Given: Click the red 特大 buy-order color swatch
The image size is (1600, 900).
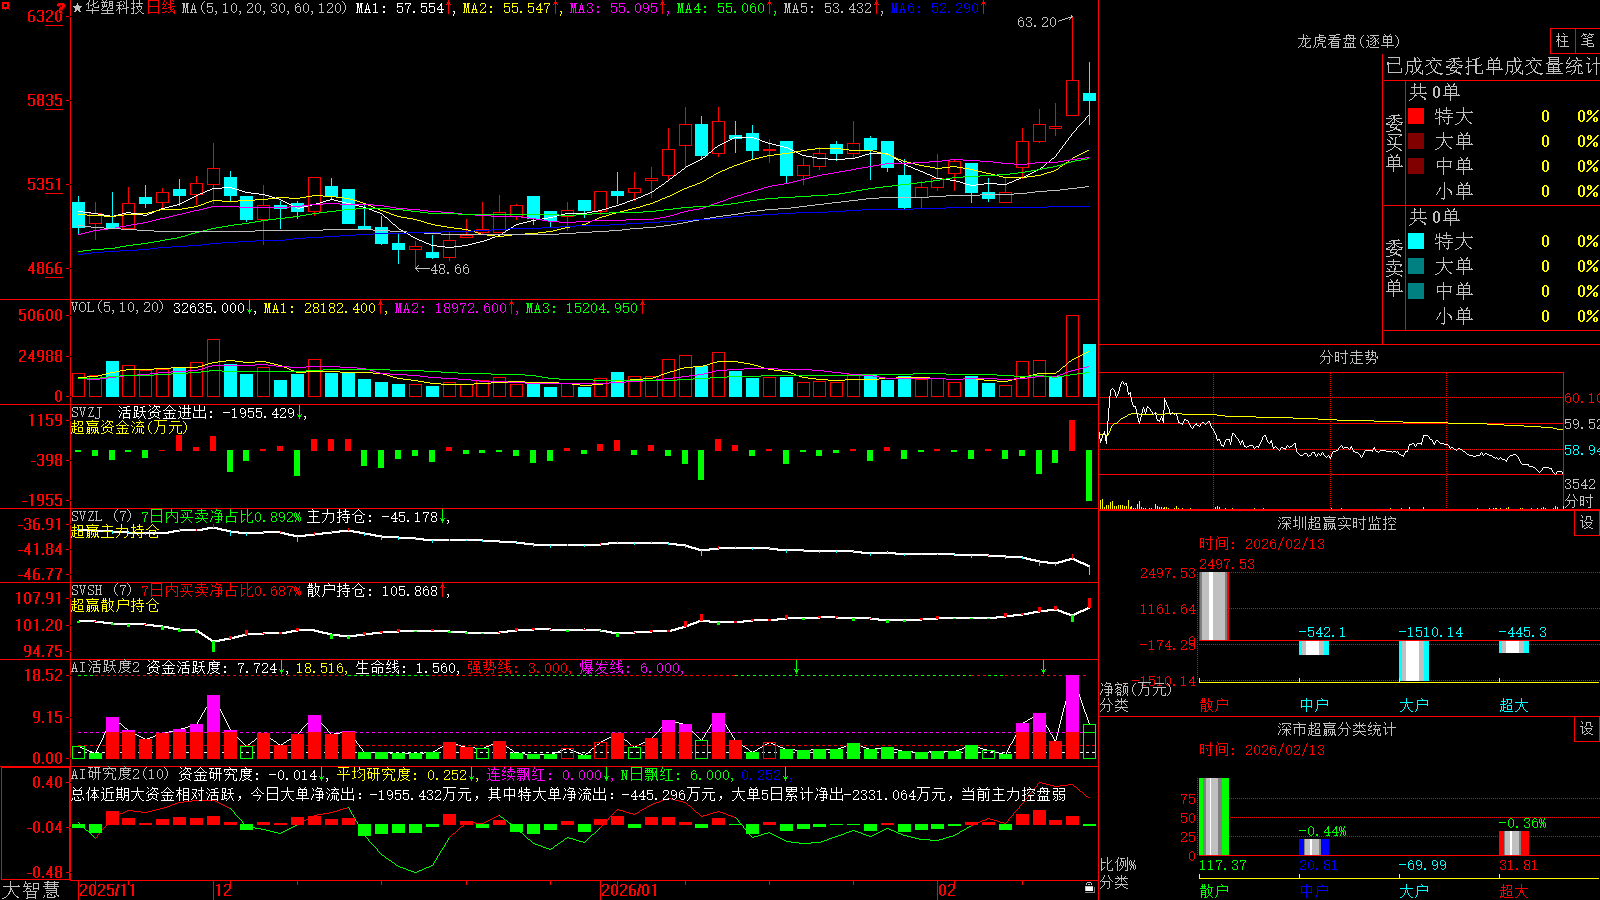Looking at the screenshot, I should point(1416,116).
